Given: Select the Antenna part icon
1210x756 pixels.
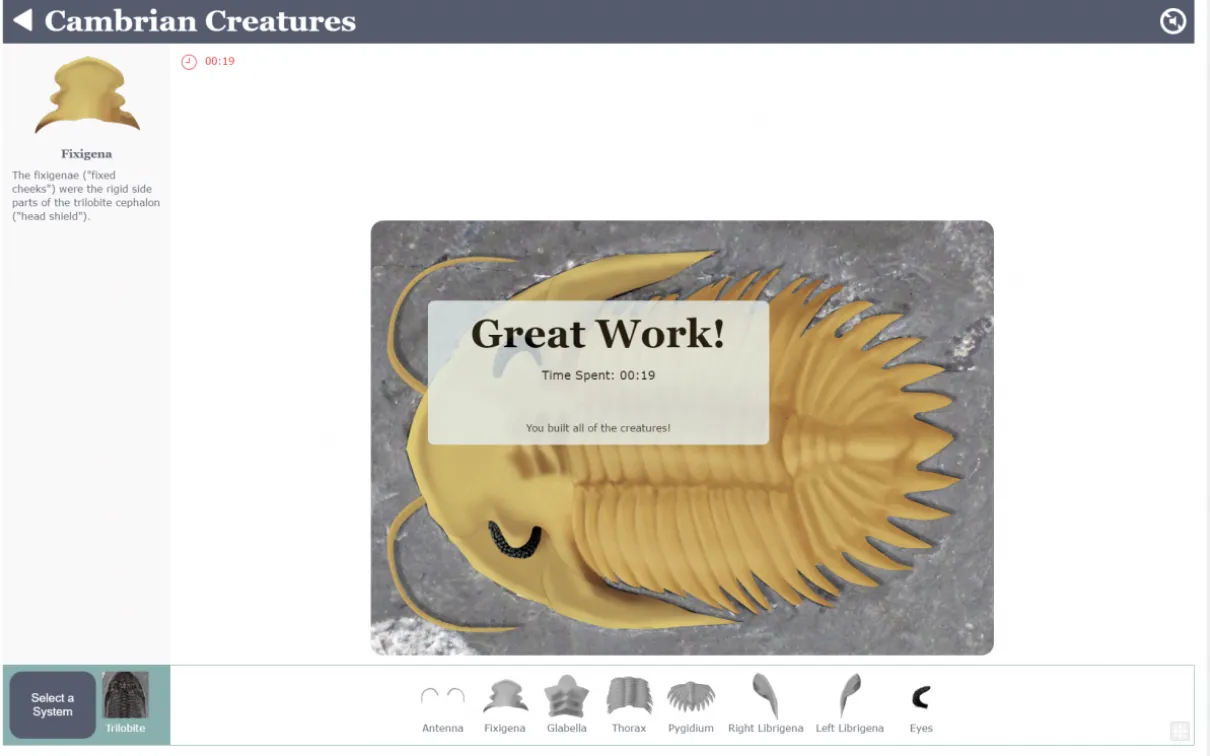Looking at the screenshot, I should pyautogui.click(x=442, y=695).
